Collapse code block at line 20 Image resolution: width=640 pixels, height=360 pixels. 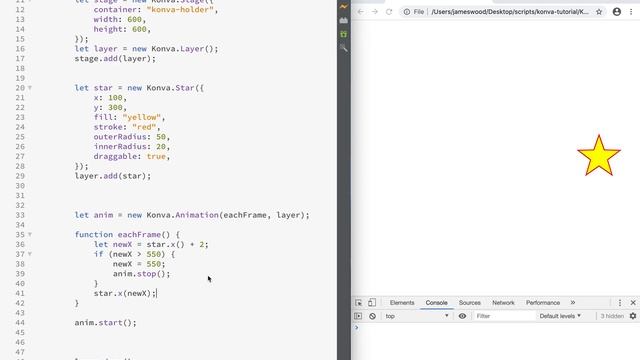(x=30, y=88)
